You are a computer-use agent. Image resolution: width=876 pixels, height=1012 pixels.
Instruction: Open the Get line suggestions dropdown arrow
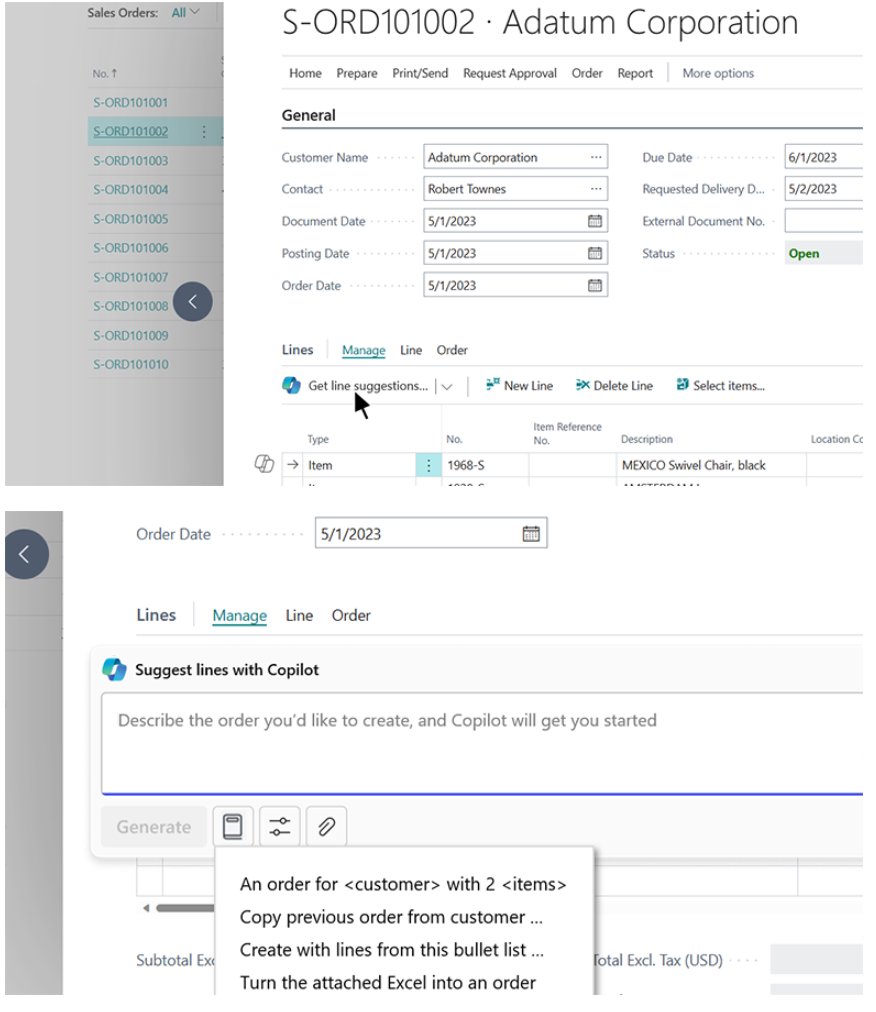(447, 386)
